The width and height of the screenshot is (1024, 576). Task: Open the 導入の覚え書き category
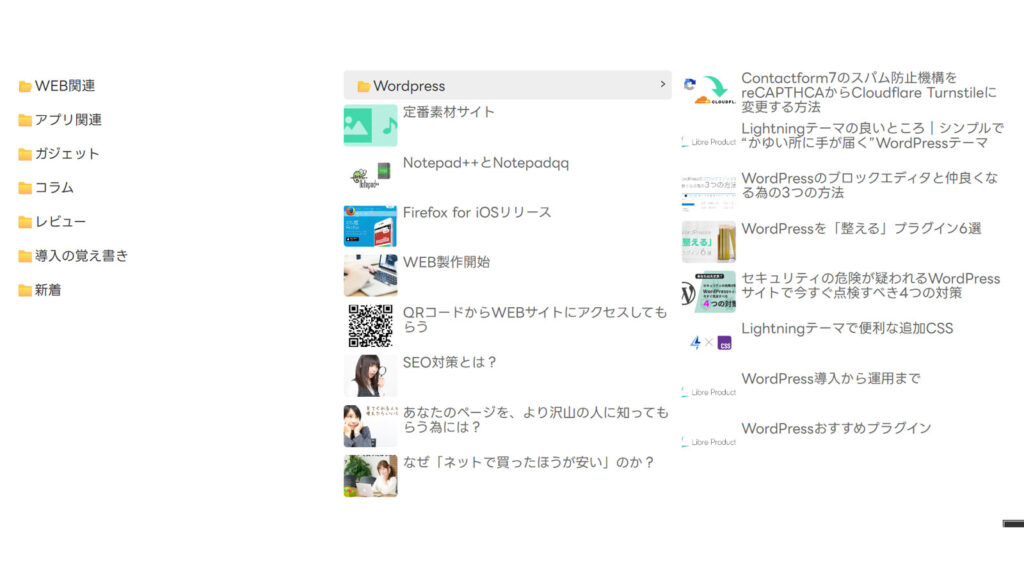[81, 256]
